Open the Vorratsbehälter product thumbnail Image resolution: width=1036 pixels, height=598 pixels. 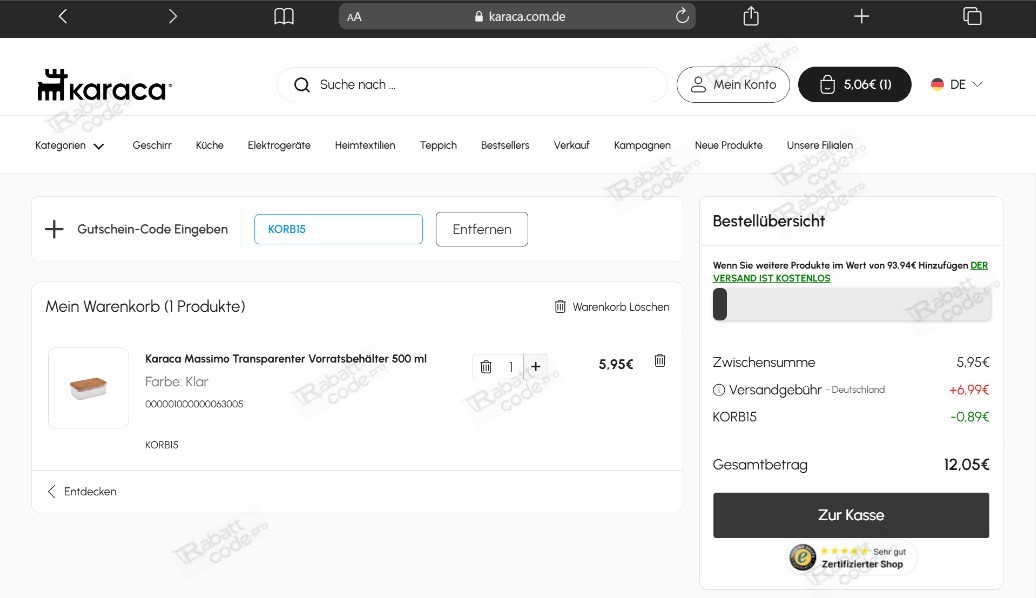(89, 388)
